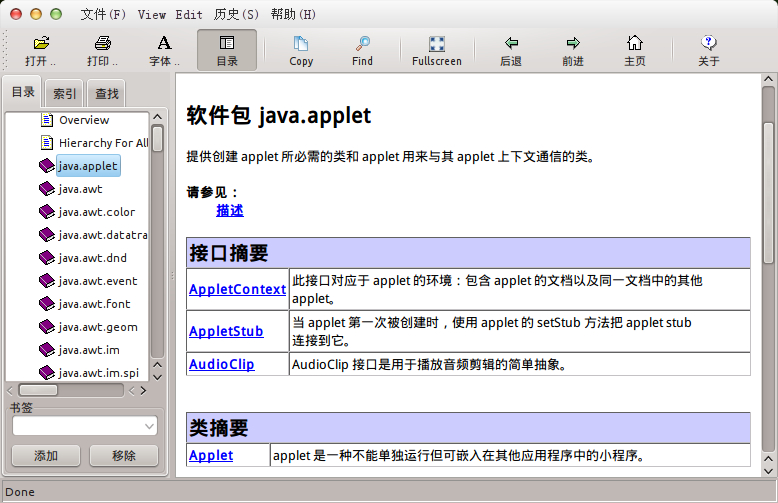Click the java.awt.font book icon

47,304
